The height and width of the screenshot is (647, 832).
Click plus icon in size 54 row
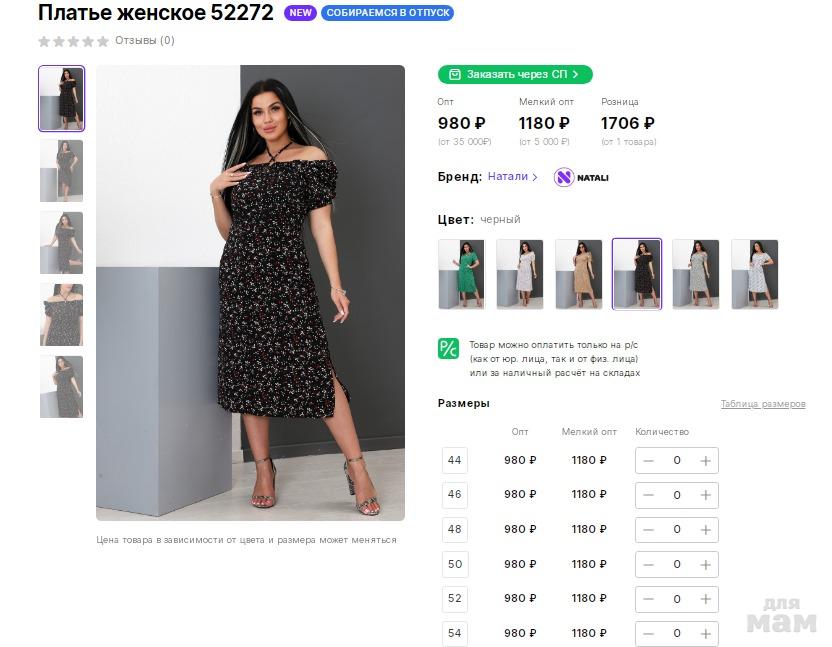tap(705, 633)
